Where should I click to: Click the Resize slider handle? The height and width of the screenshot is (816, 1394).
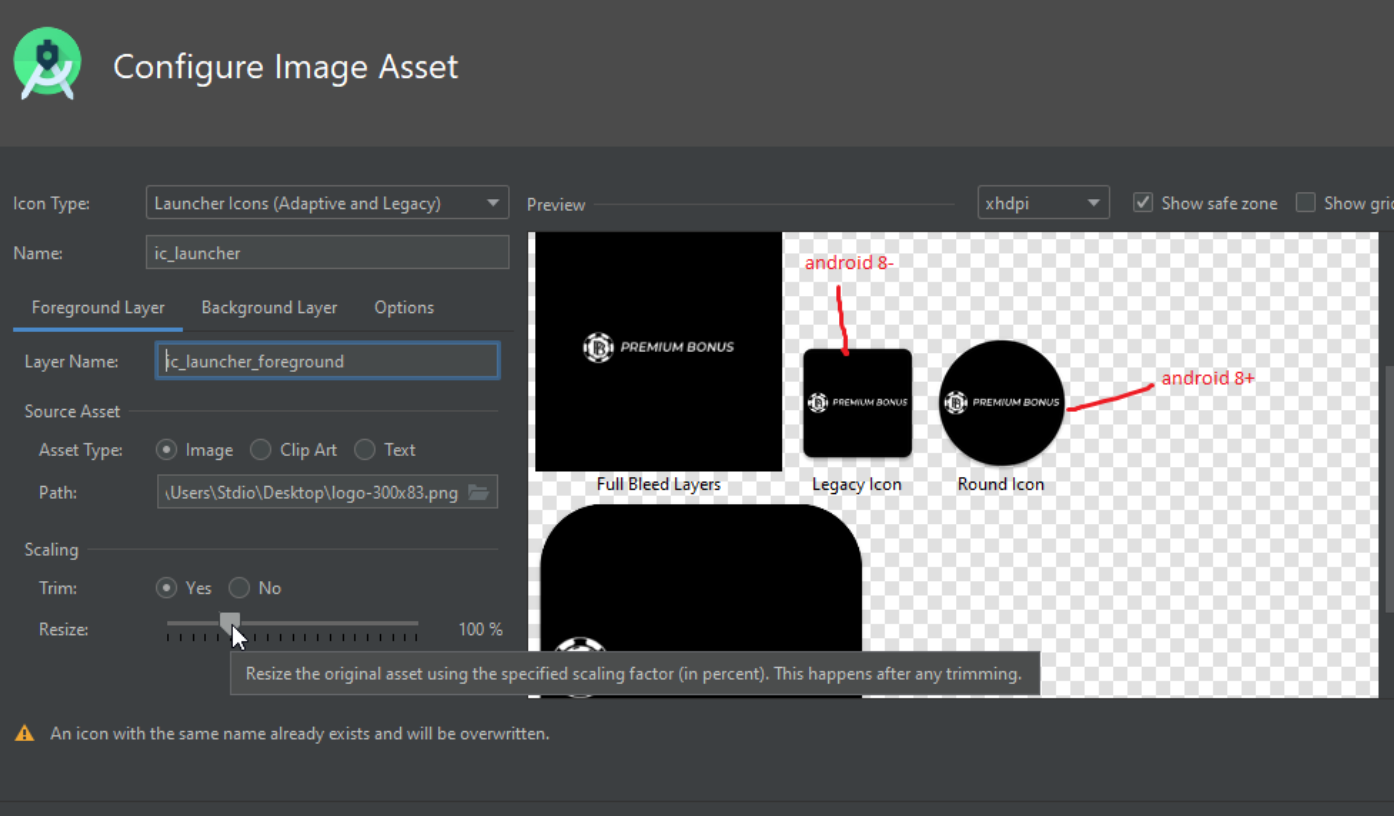(x=230, y=623)
